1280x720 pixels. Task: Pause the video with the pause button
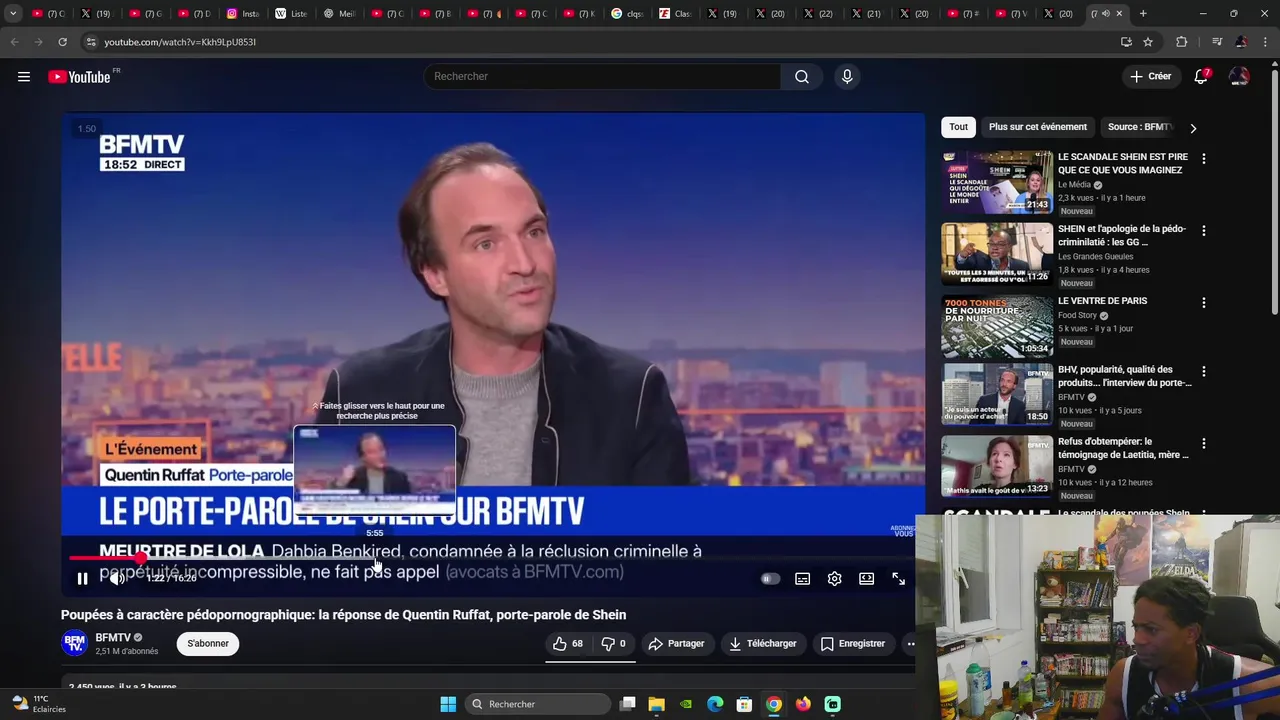tap(83, 578)
